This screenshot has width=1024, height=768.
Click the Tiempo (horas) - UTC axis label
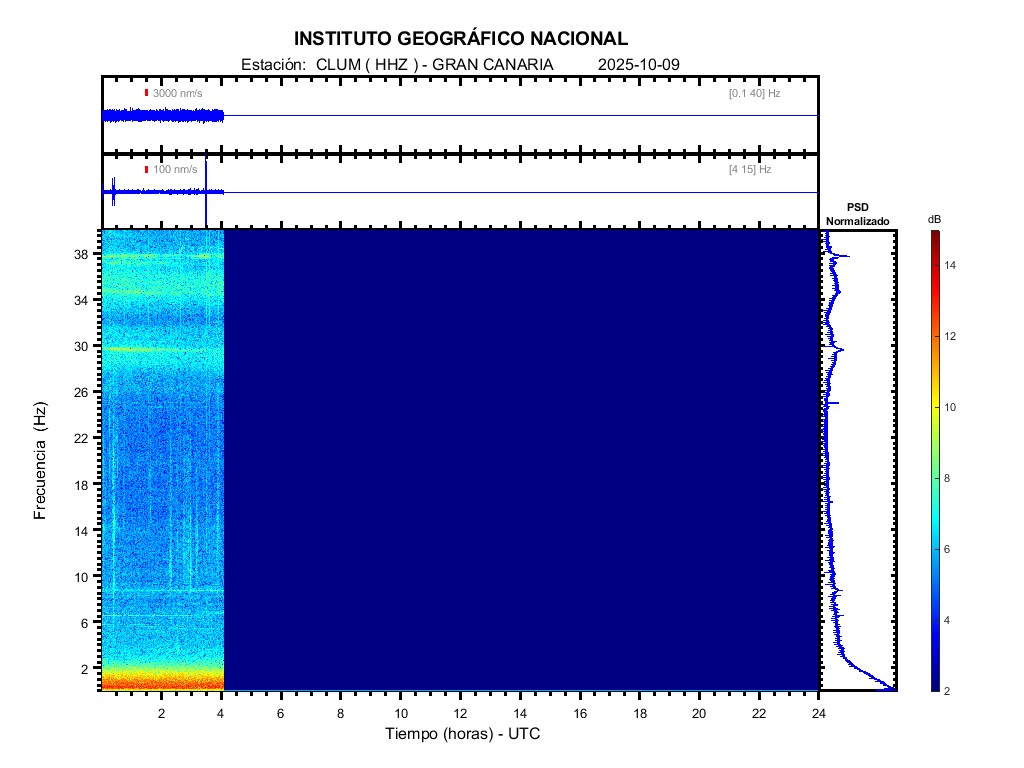point(462,734)
